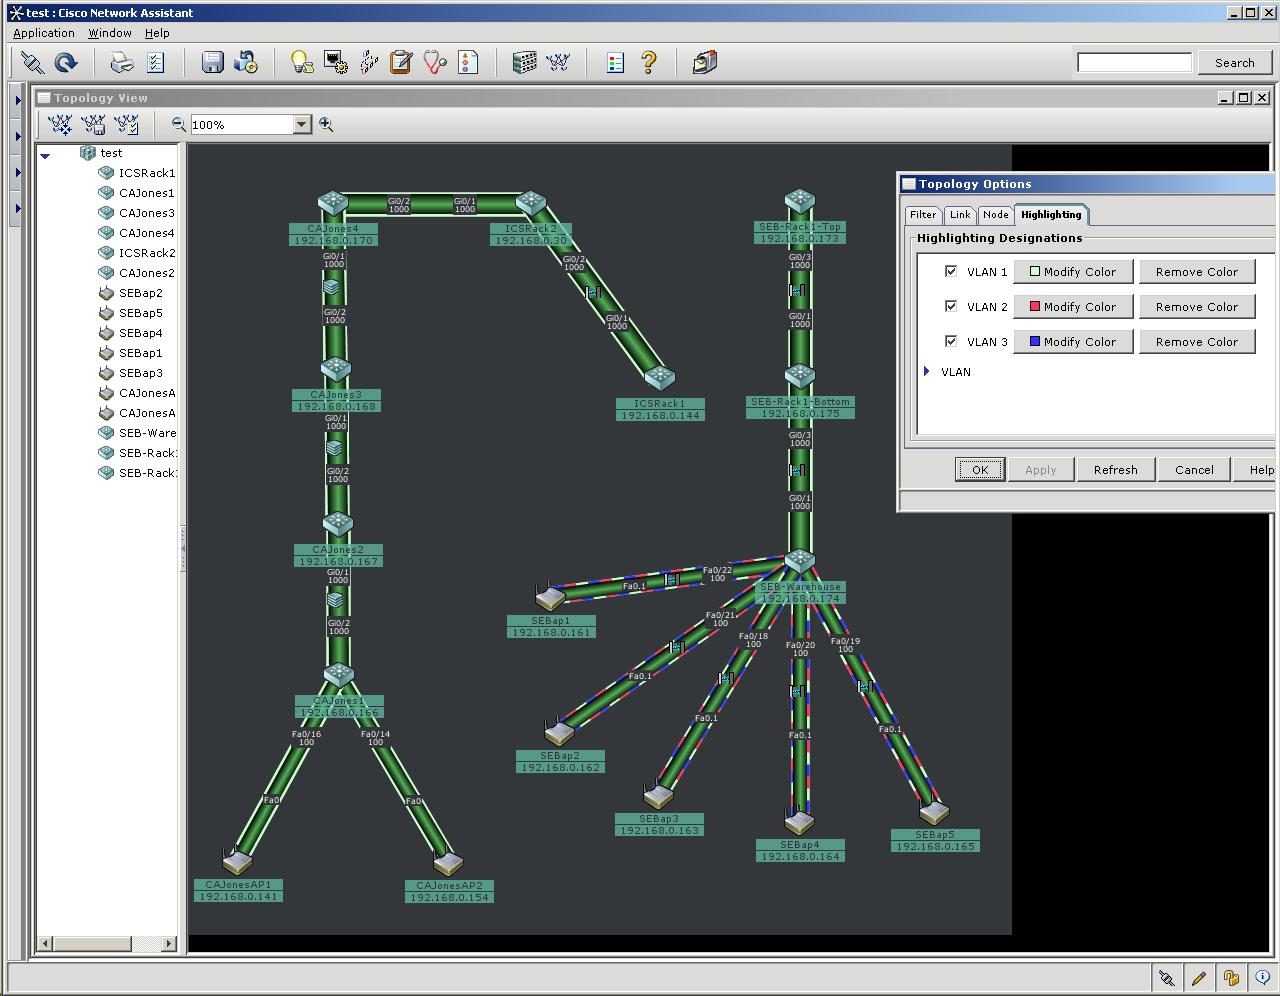Click Refresh in Topology Options

(x=1116, y=470)
